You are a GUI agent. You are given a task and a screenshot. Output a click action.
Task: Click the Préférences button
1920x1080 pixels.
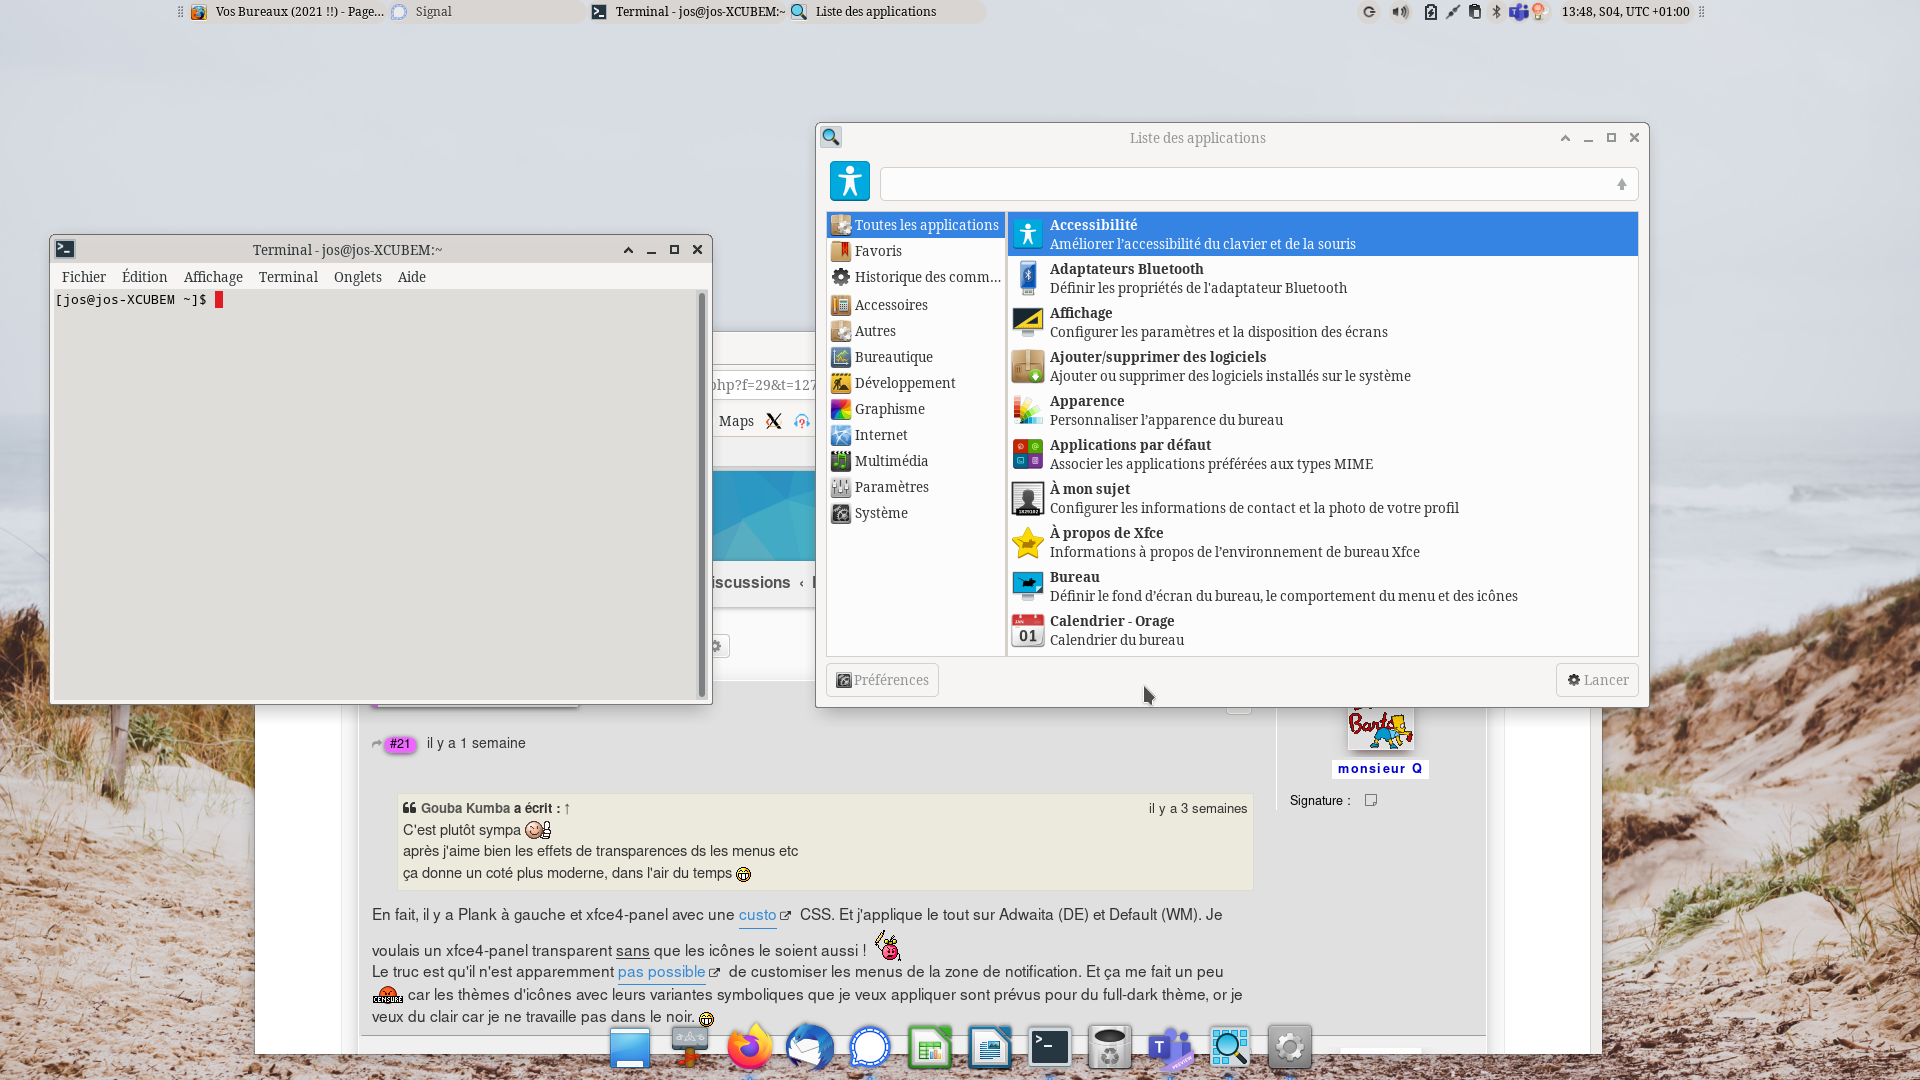point(882,680)
